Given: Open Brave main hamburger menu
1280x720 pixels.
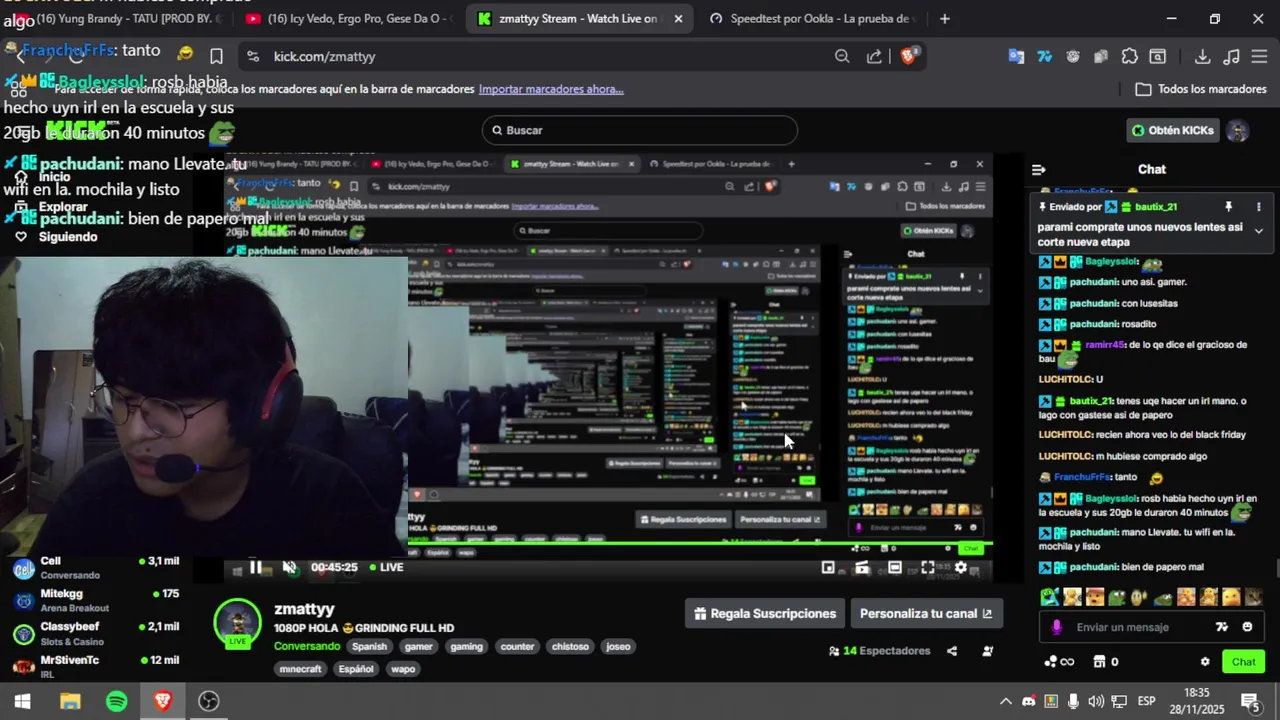Looking at the screenshot, I should tap(1260, 56).
